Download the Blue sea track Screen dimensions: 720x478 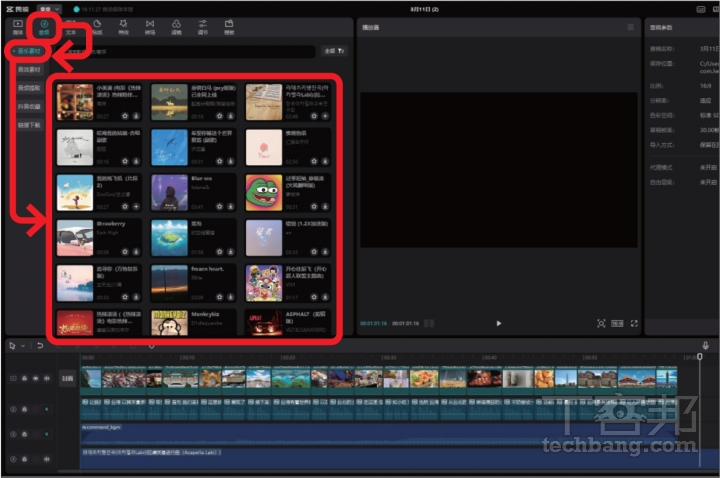[x=231, y=207]
